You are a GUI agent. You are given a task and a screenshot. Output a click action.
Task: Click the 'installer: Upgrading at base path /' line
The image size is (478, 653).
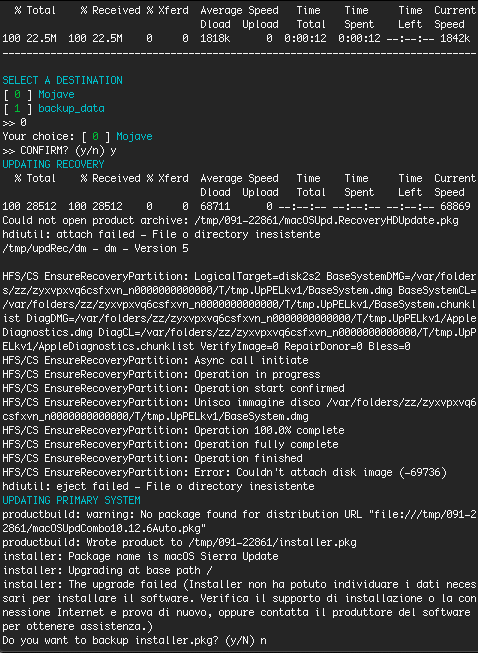pos(107,570)
